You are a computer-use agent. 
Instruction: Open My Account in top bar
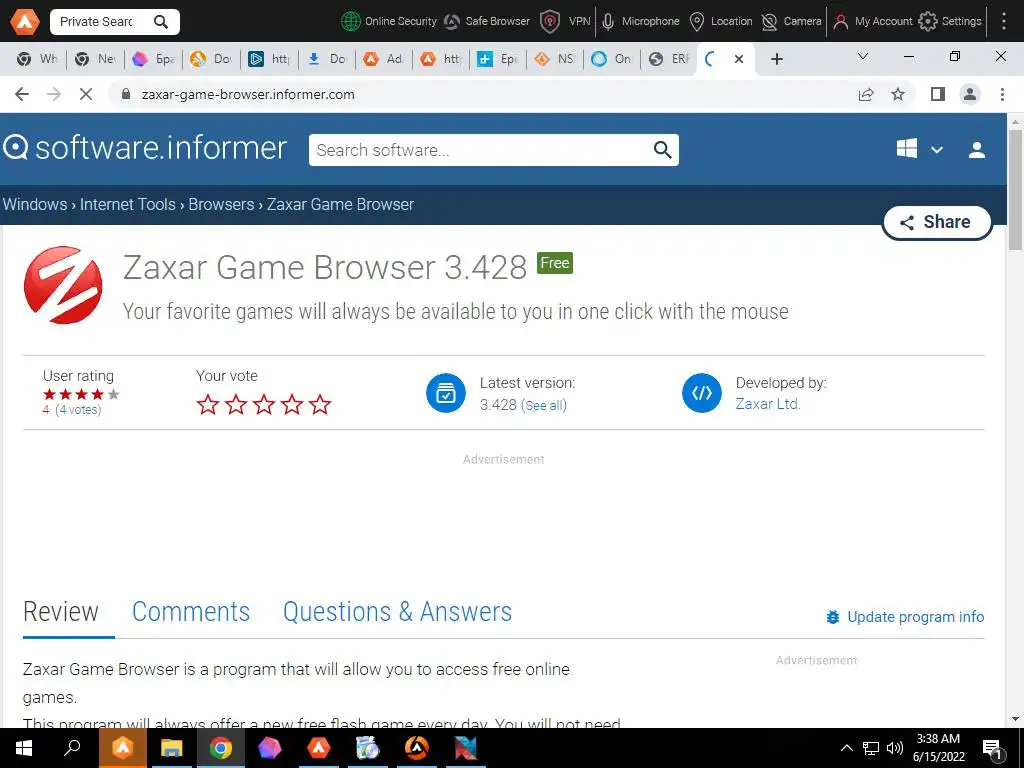(873, 22)
